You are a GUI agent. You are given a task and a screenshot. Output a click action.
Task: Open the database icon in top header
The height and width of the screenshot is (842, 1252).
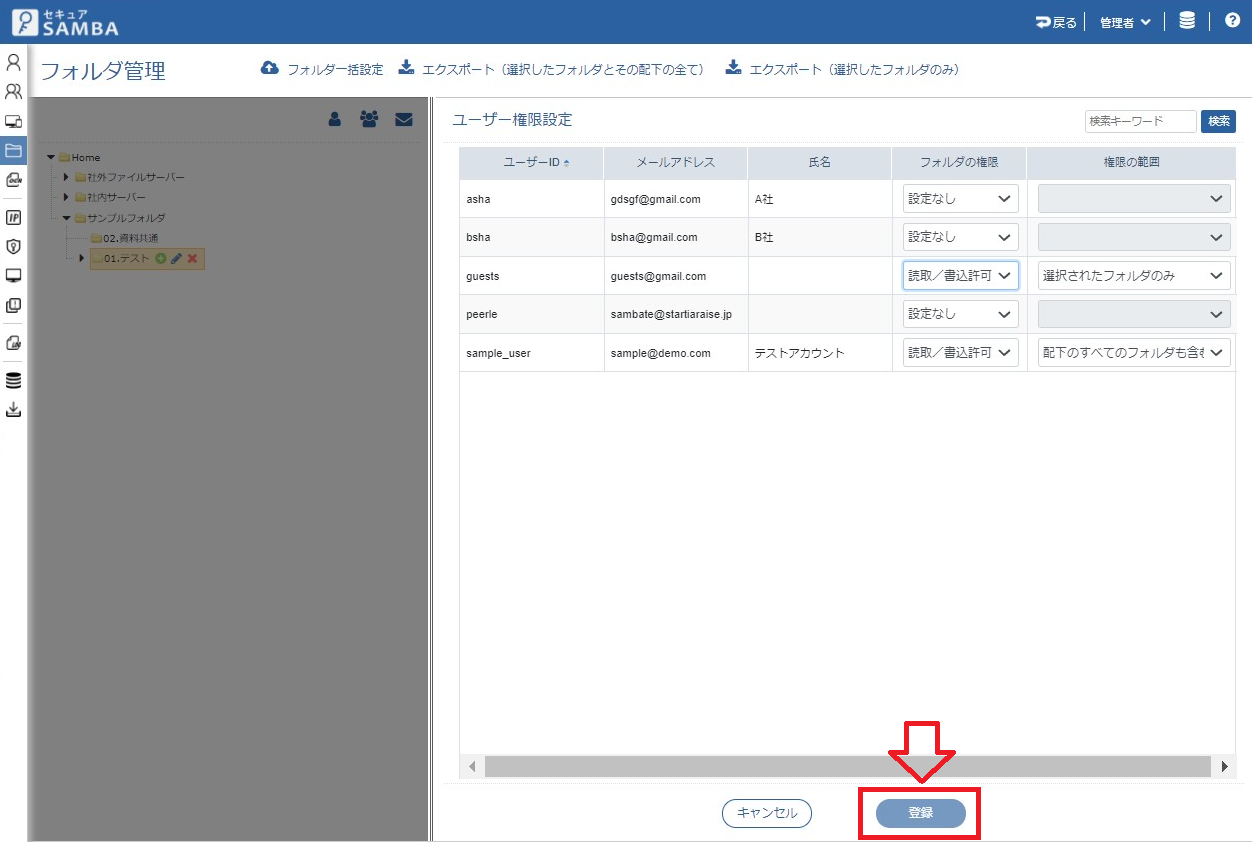(x=1187, y=21)
